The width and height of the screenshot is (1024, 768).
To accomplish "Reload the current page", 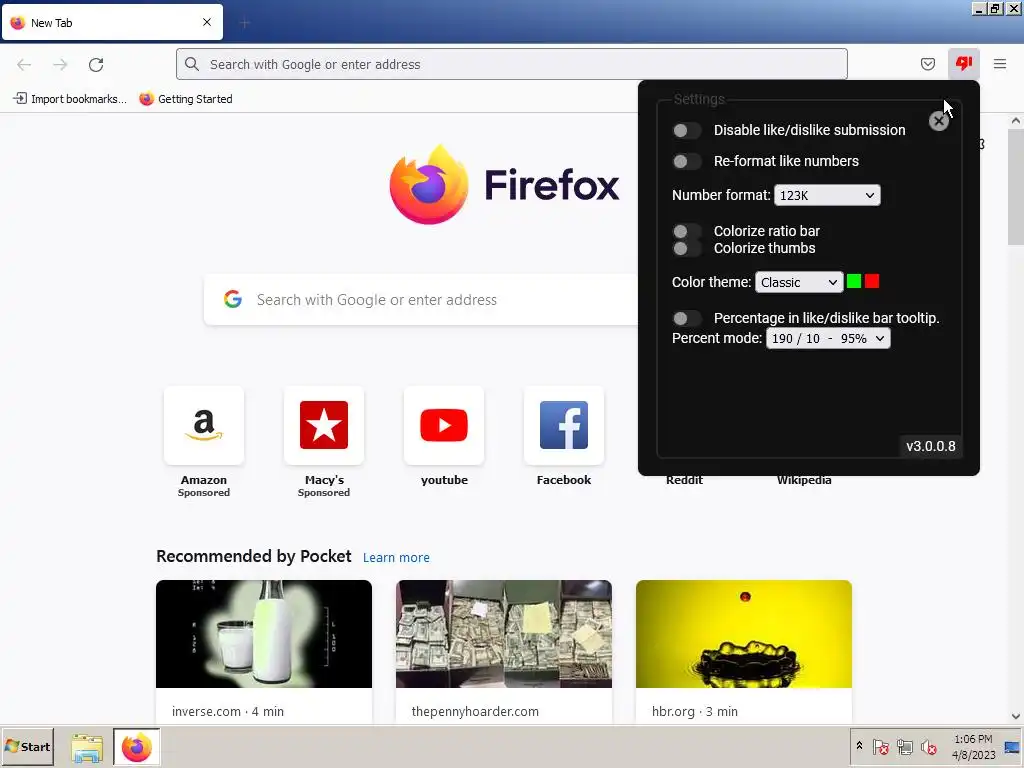I will [x=96, y=65].
